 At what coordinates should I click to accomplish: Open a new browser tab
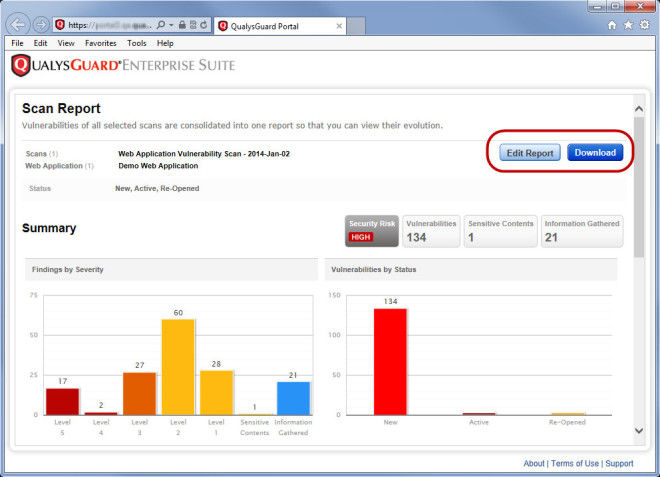pyautogui.click(x=356, y=26)
